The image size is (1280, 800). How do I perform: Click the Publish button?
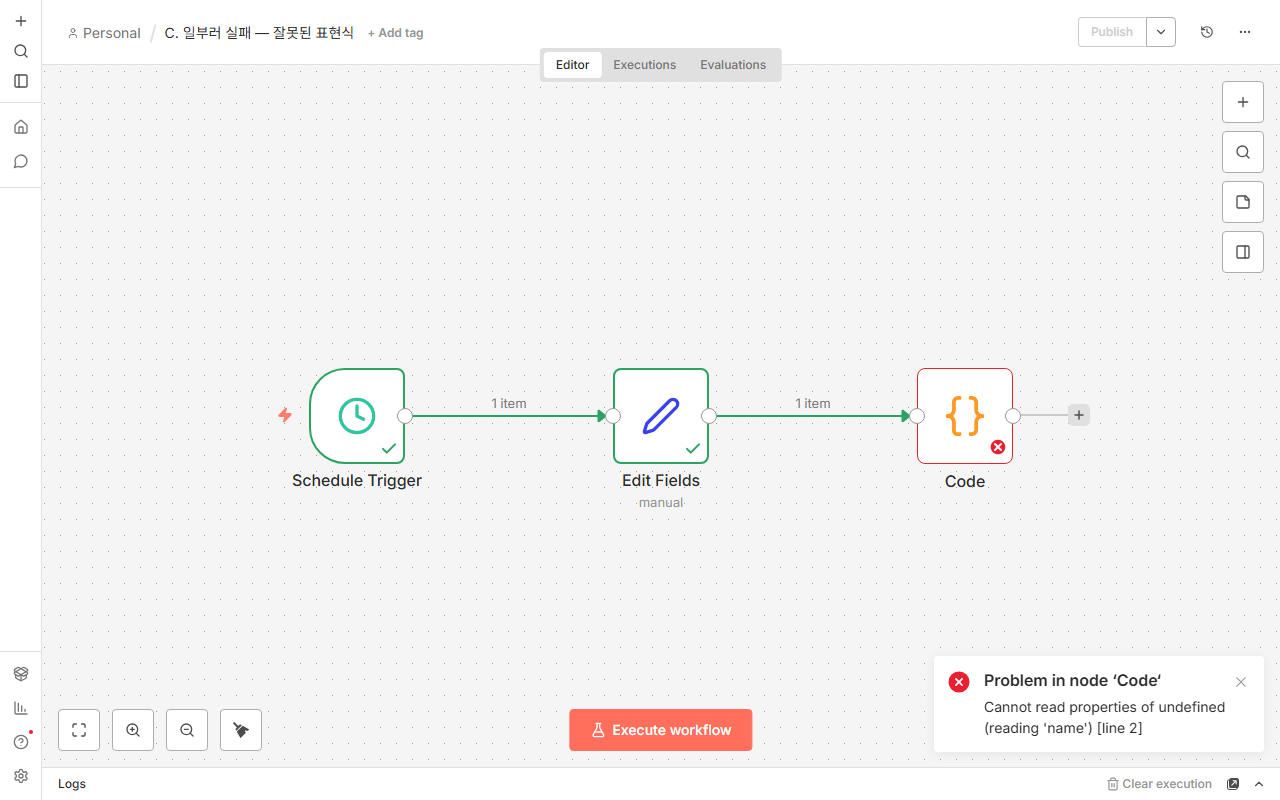coord(1112,32)
